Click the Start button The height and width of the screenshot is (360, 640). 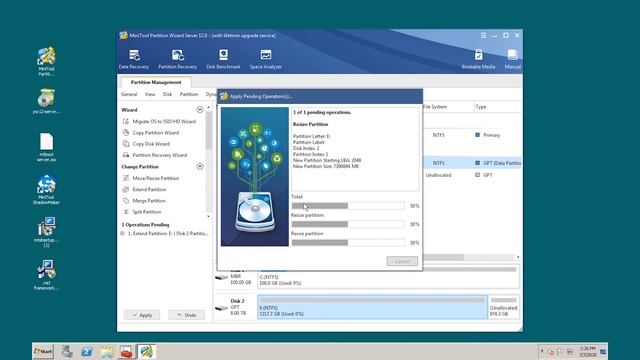tap(43, 351)
